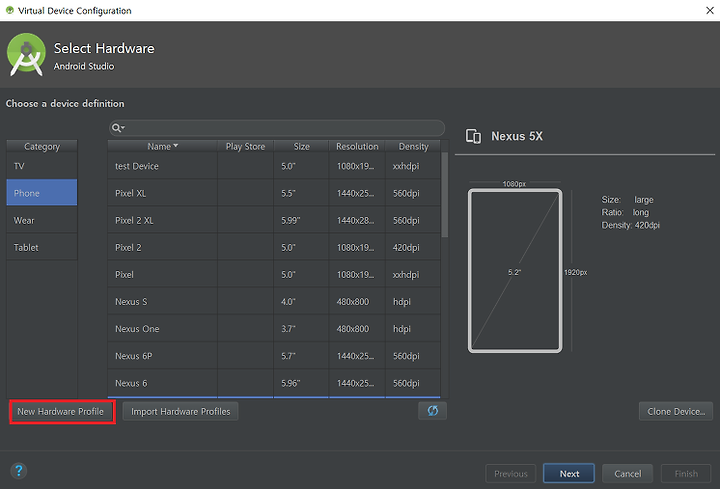Click the 4.0" size cell
Image resolution: width=720 pixels, height=489 pixels.
pyautogui.click(x=301, y=301)
